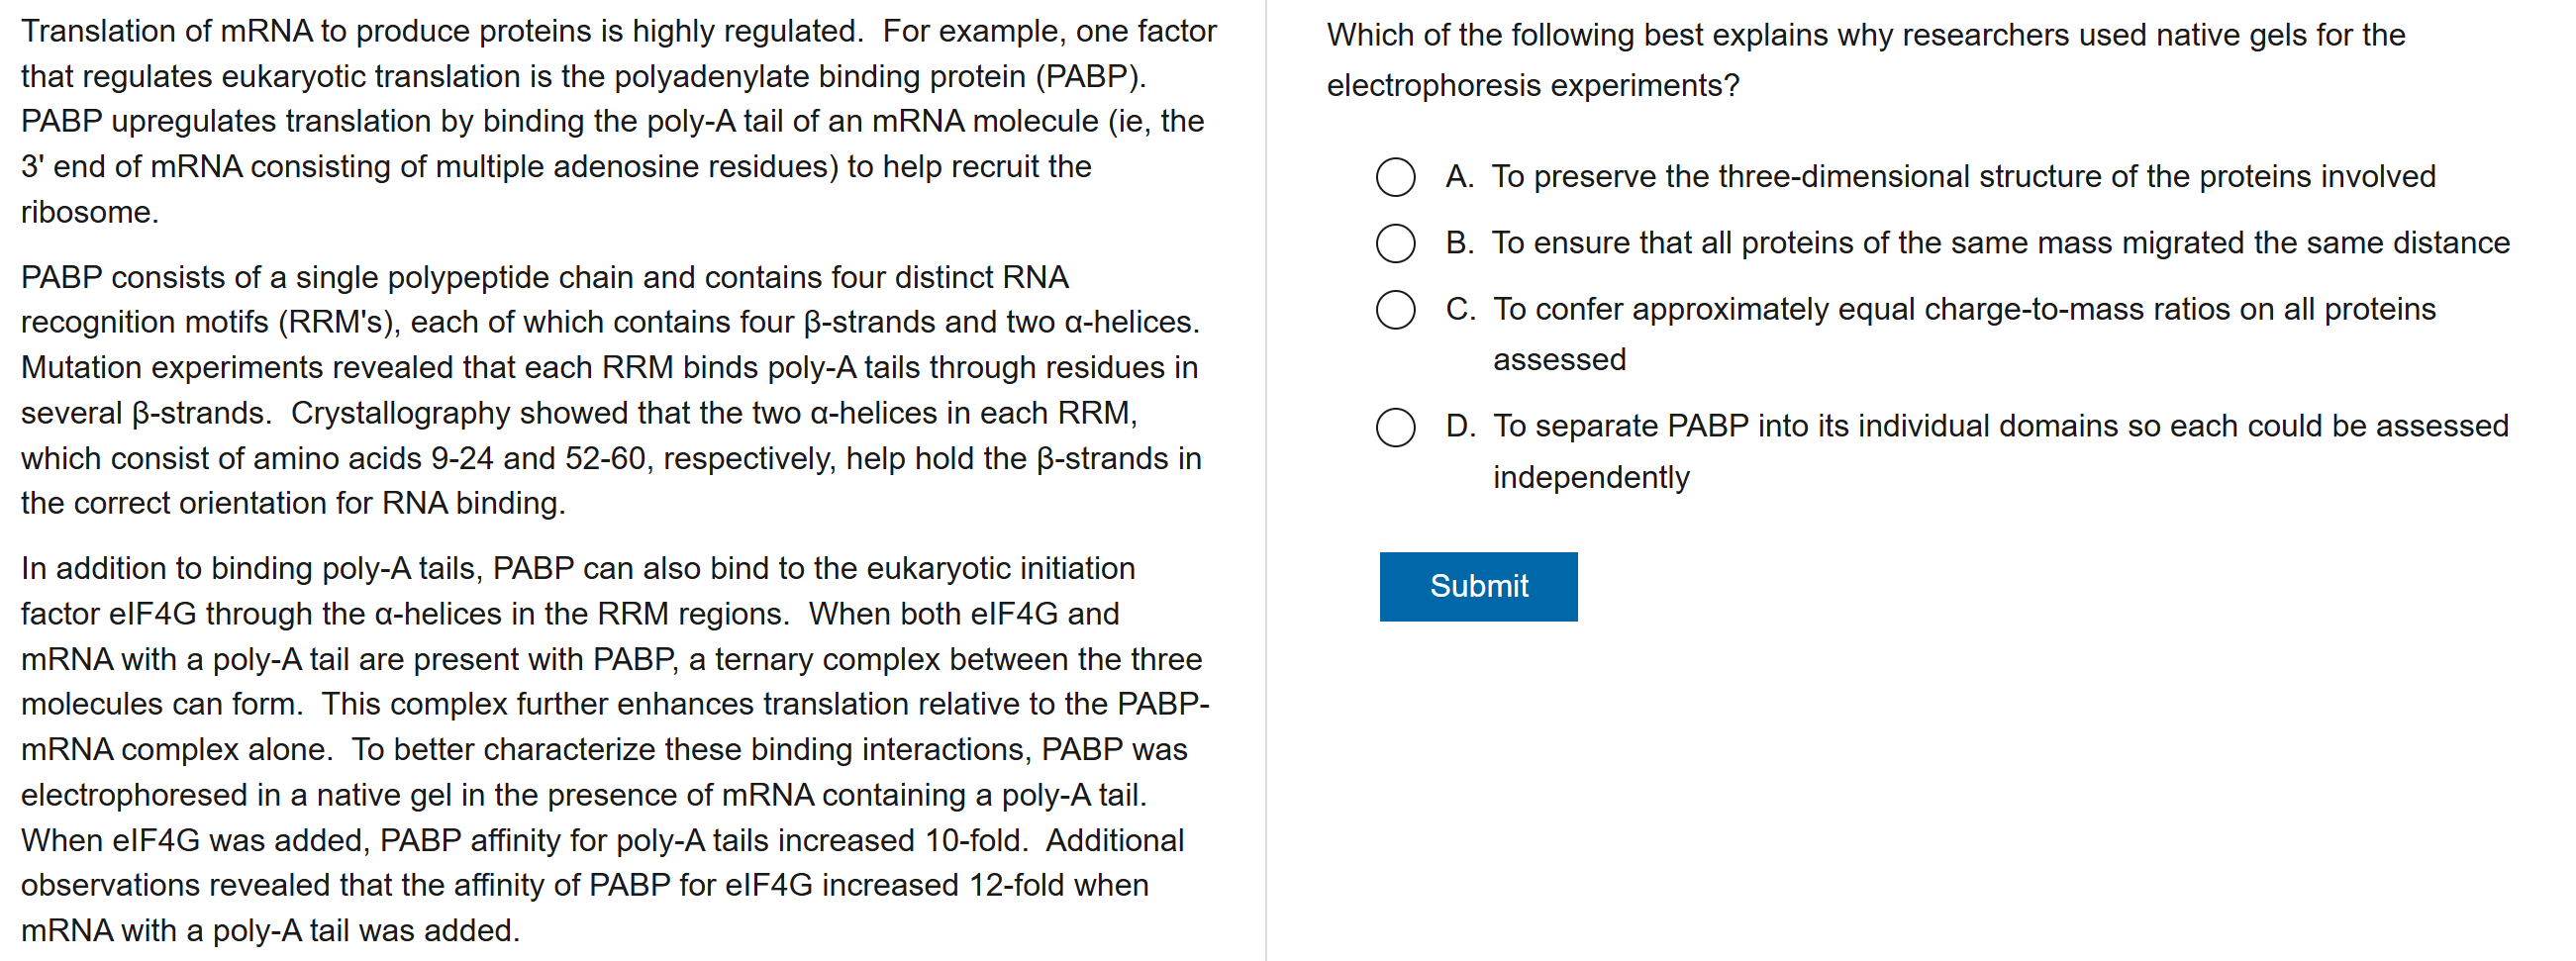
Task: Select the radio button for option A
Action: tap(1395, 177)
